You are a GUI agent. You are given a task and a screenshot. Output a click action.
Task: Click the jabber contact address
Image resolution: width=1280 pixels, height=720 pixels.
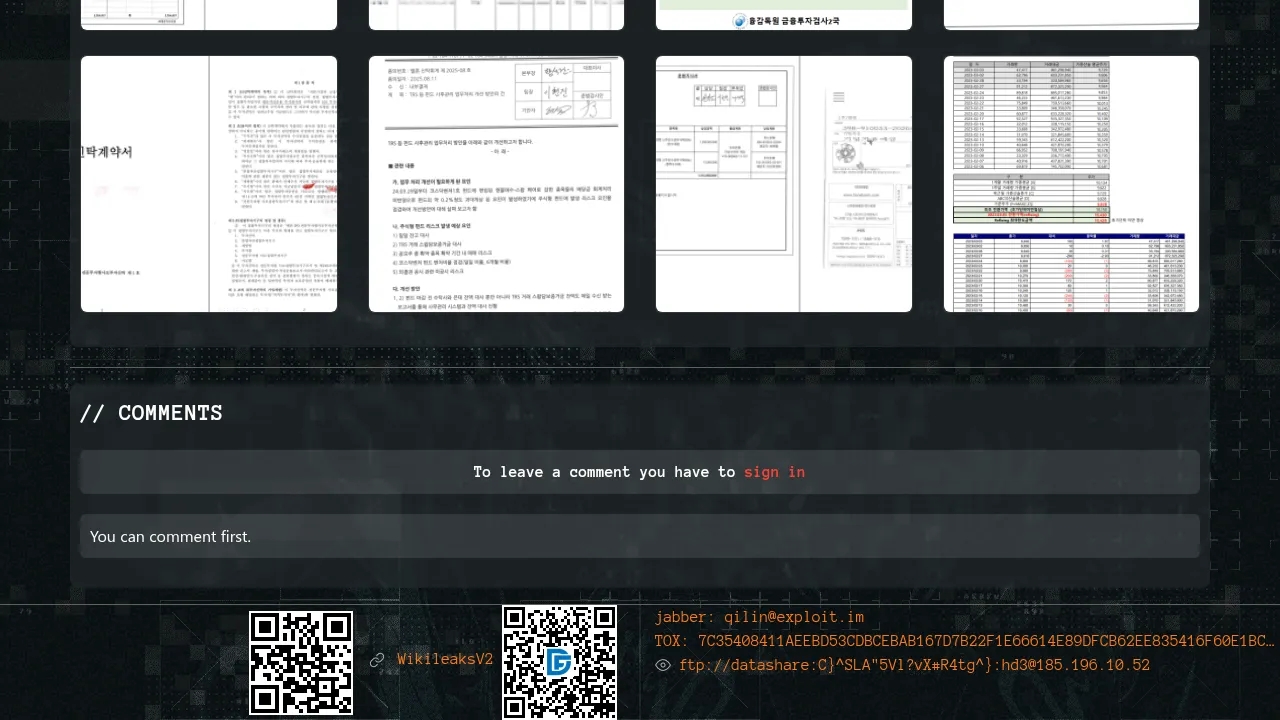[x=794, y=617]
